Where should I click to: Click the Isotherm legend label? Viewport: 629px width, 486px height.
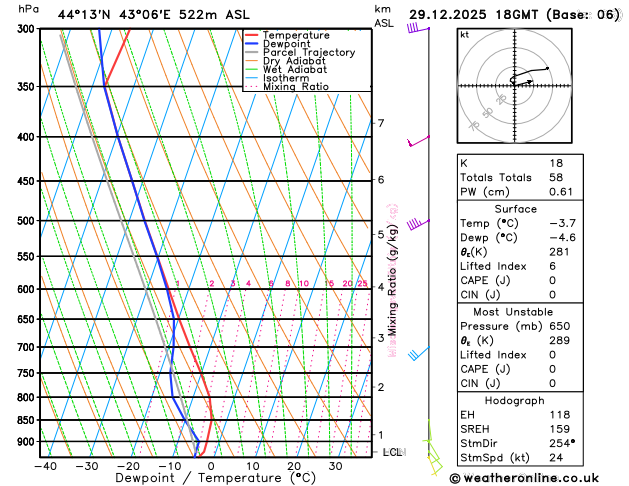[x=286, y=78]
